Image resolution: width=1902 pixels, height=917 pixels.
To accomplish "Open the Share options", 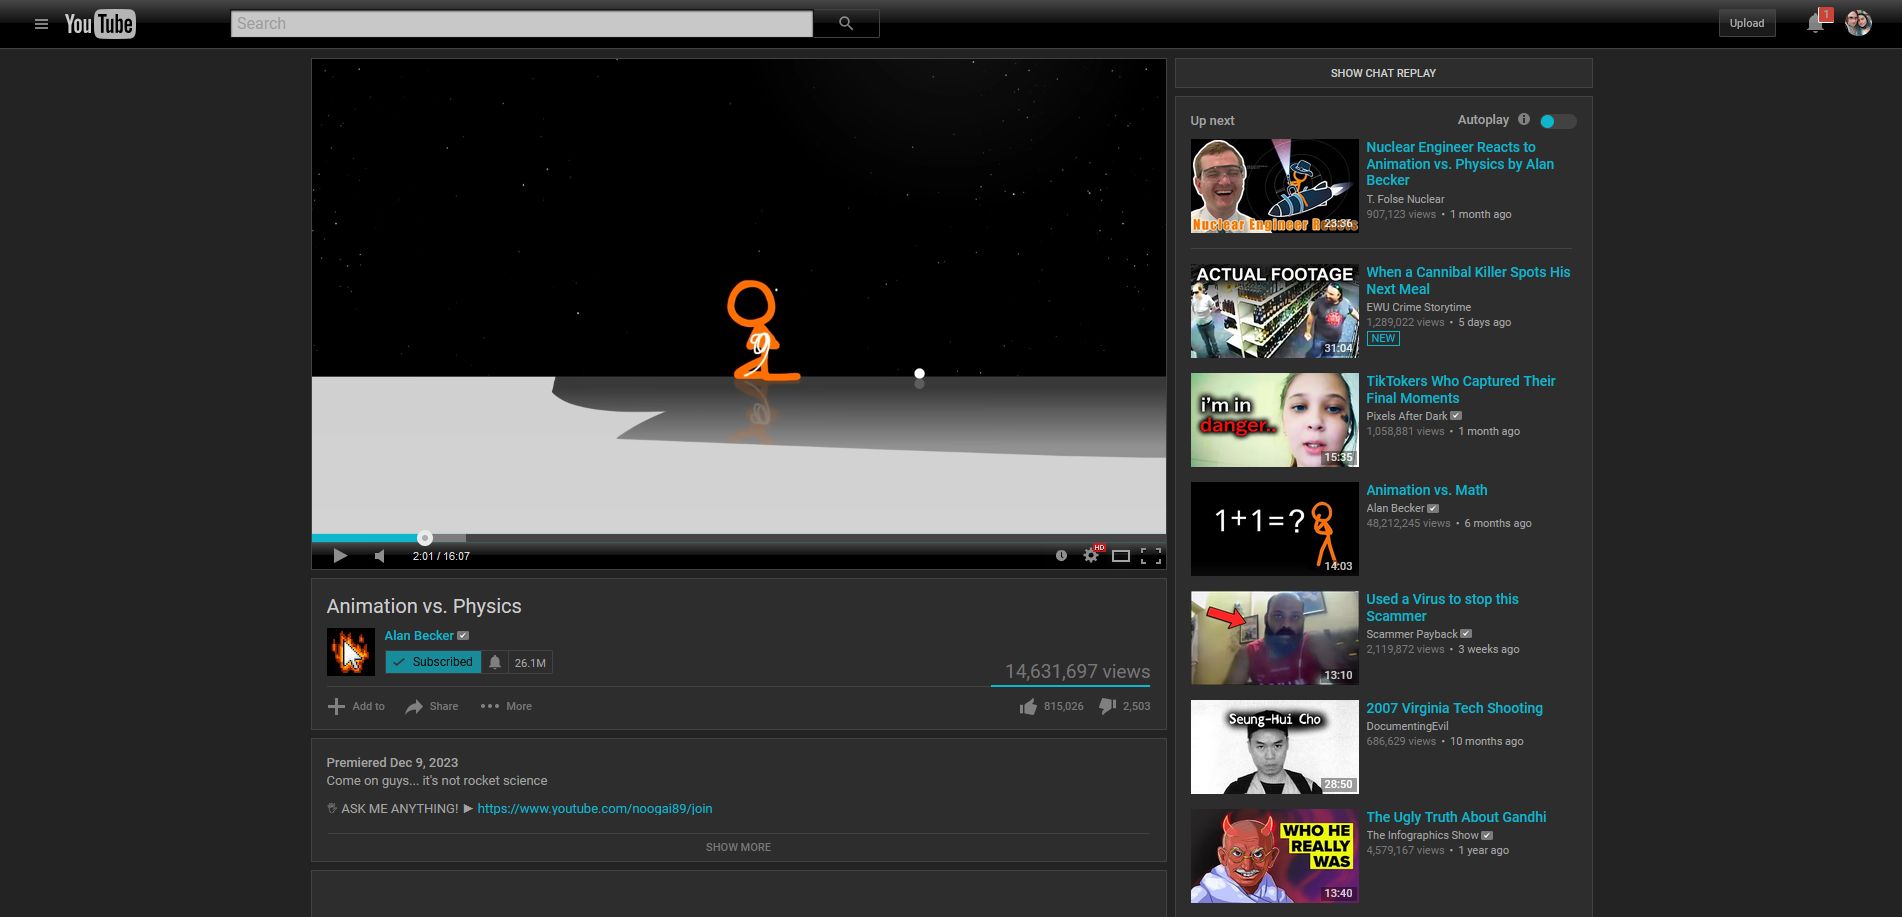I will click(x=432, y=706).
